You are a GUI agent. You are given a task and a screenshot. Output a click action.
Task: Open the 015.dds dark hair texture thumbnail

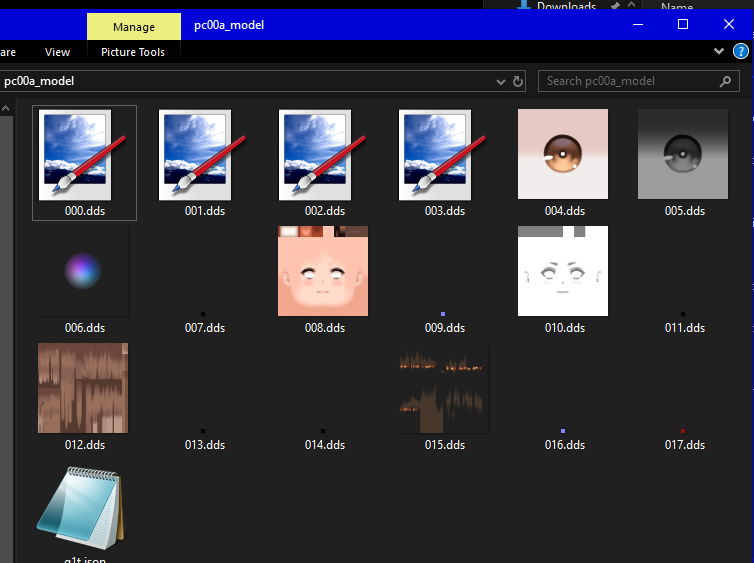443,388
